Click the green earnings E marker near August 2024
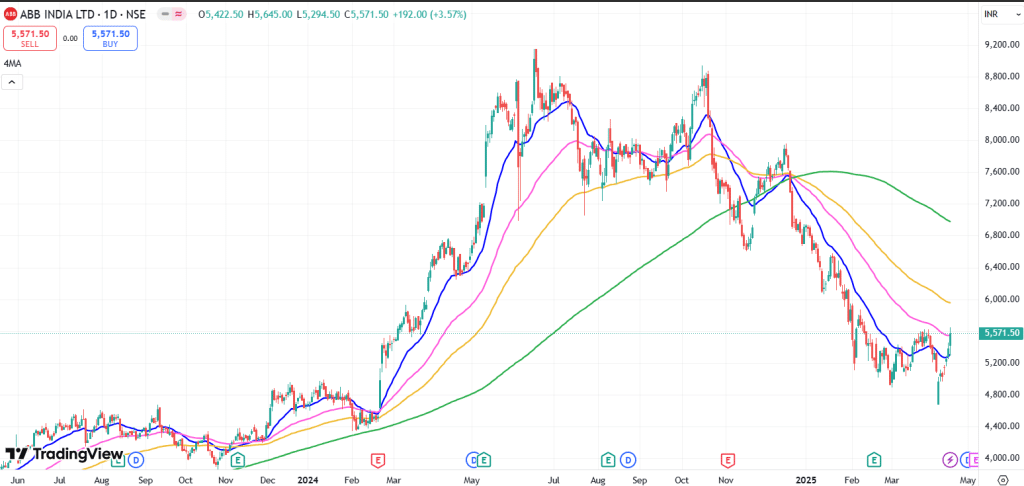Image resolution: width=1024 pixels, height=486 pixels. (x=608, y=460)
